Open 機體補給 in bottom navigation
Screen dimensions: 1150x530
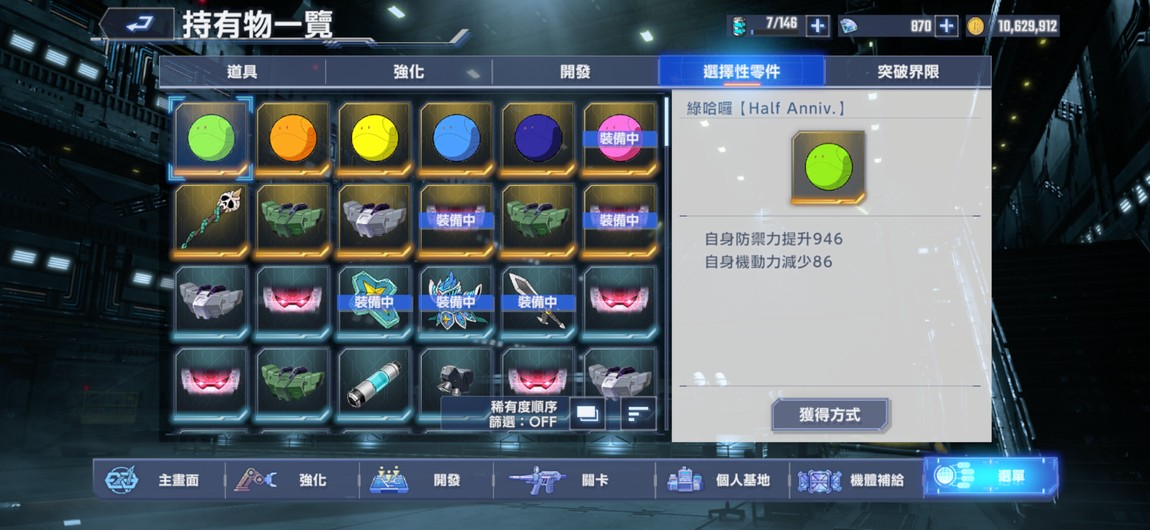pyautogui.click(x=856, y=480)
